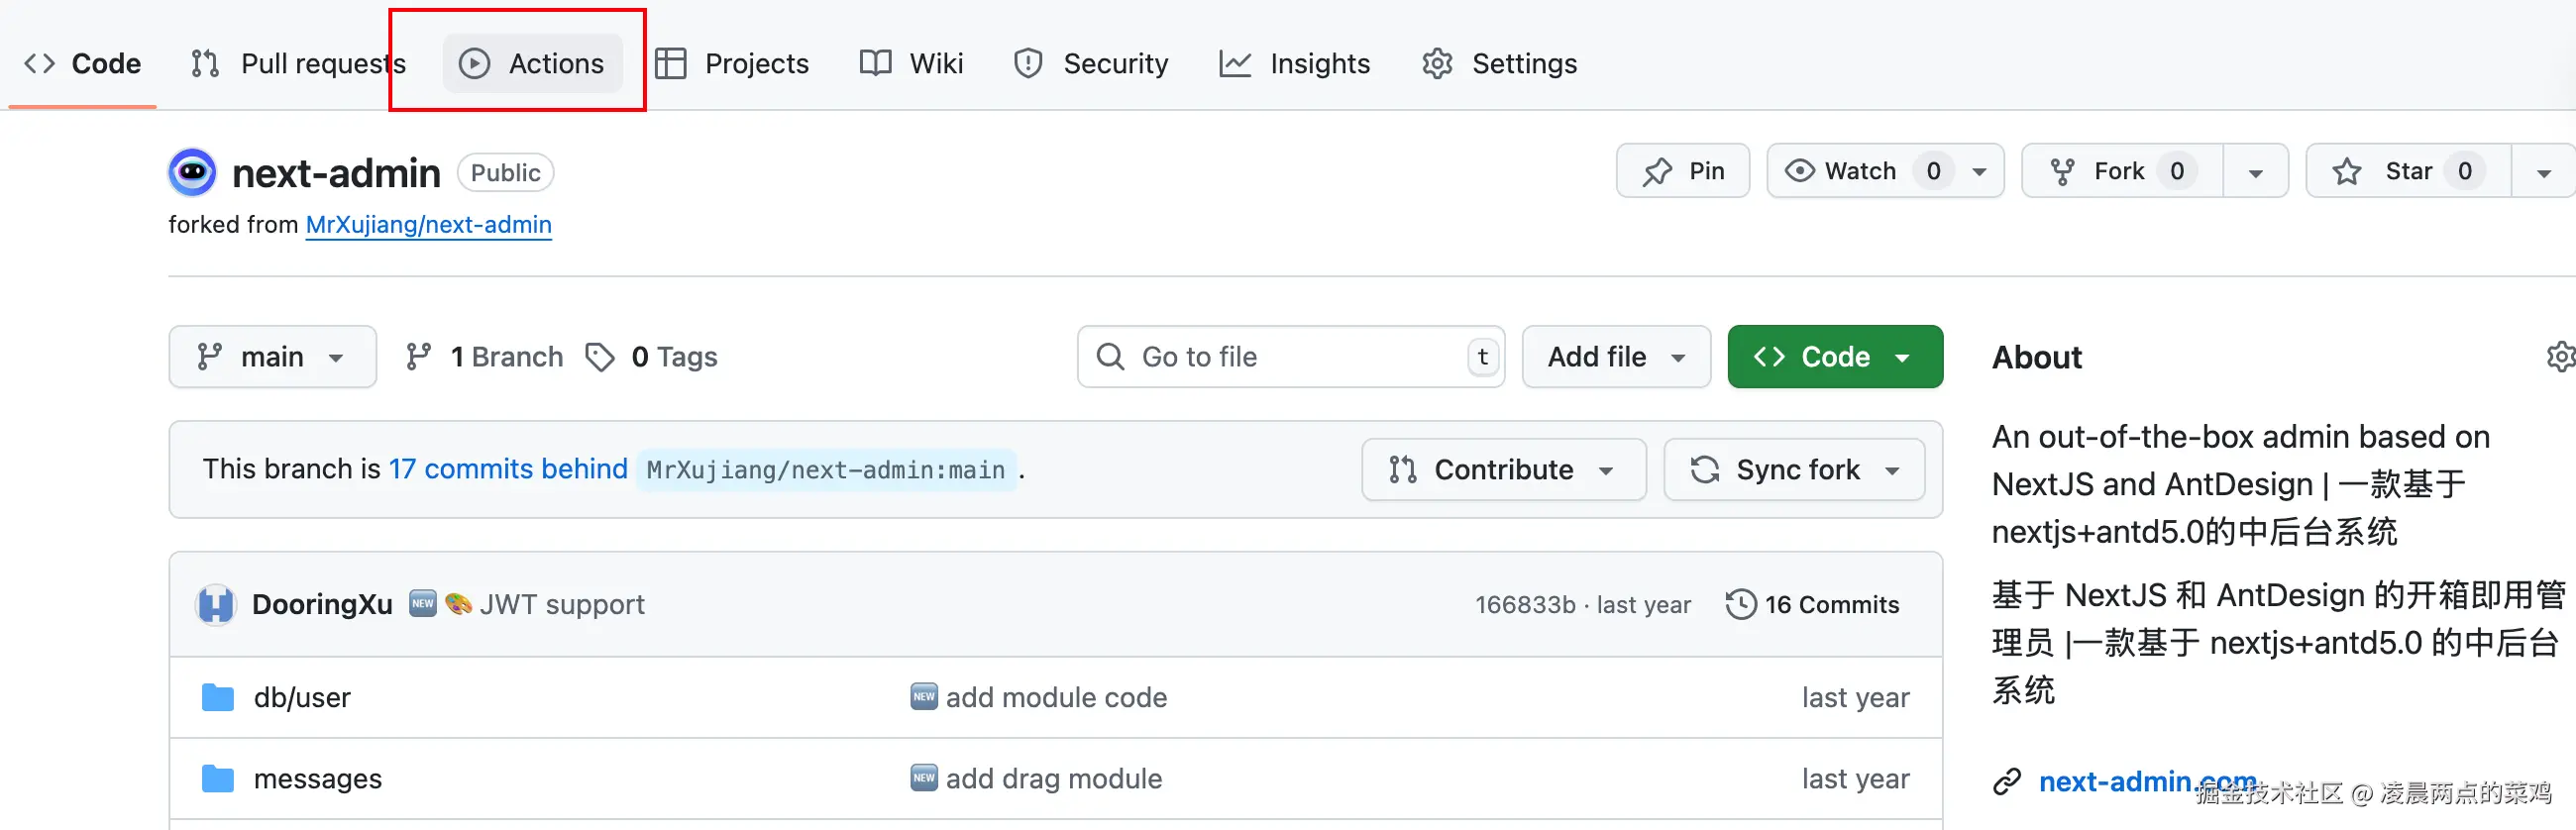View the Security tab

tap(1091, 63)
